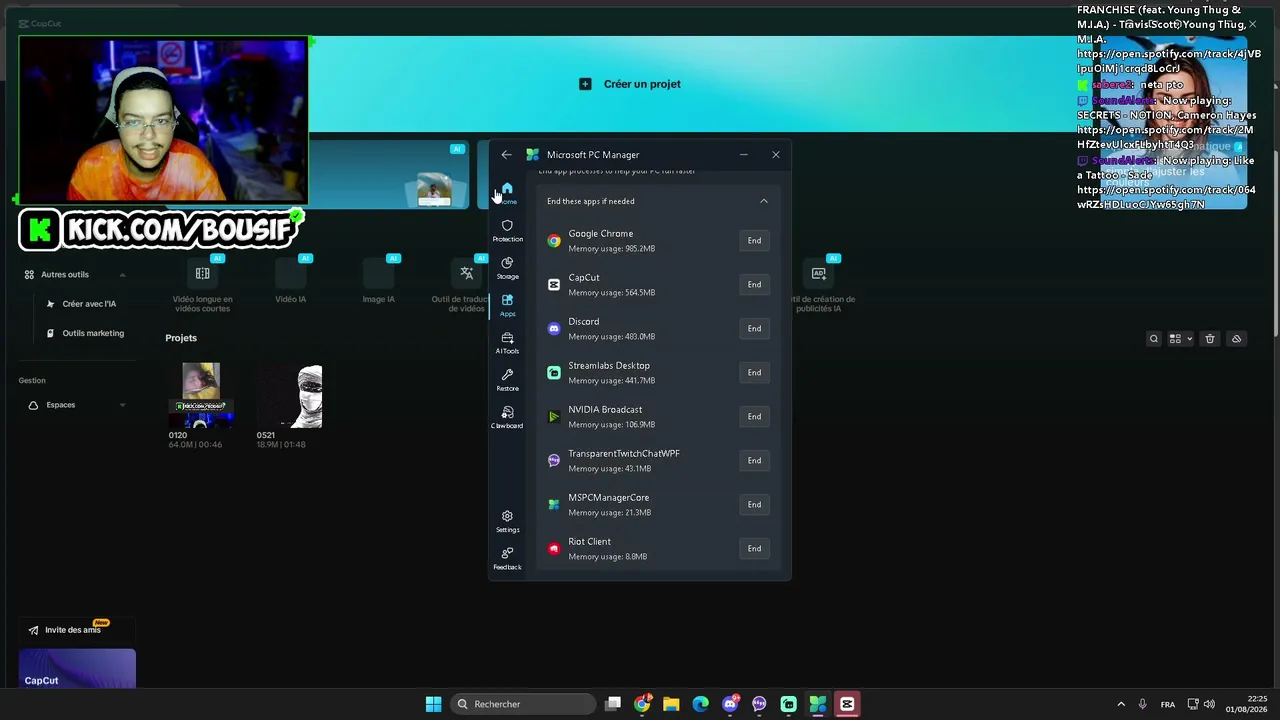This screenshot has width=1280, height=720.
Task: Open the Restore section in PC Manager
Action: (x=507, y=380)
